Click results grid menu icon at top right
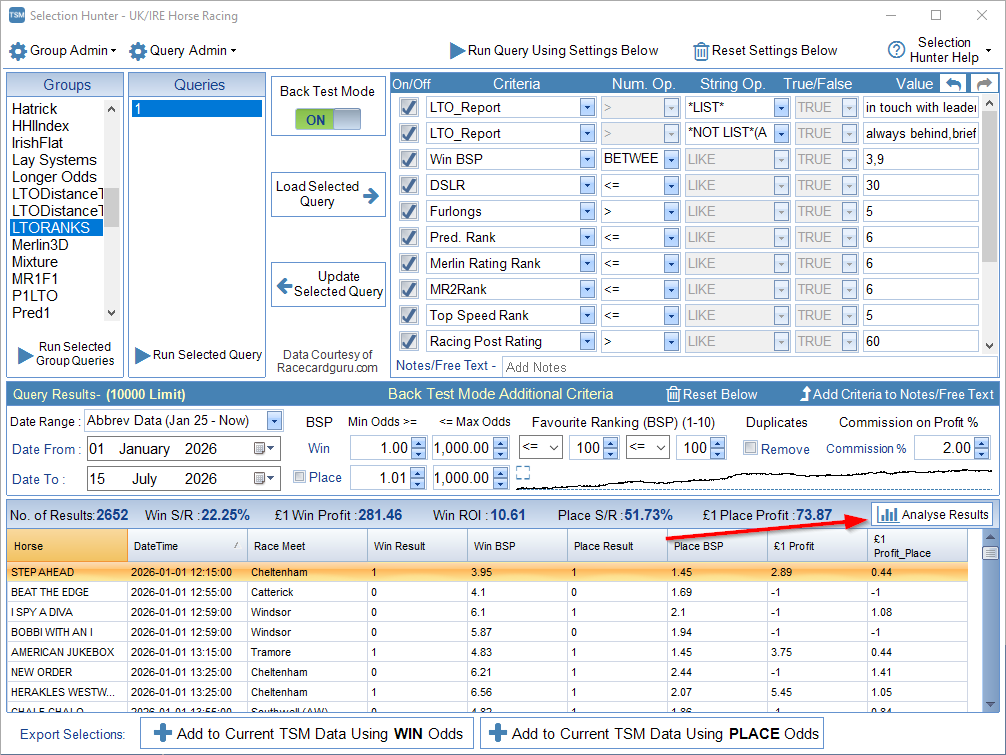Viewport: 1006px width, 755px height. click(990, 553)
